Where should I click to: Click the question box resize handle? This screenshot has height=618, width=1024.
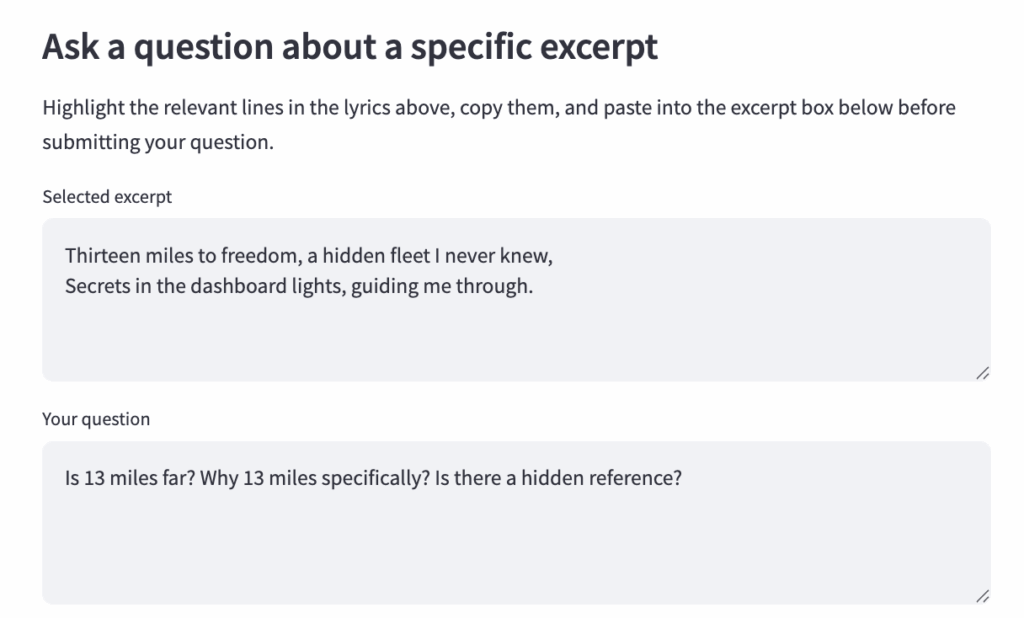pos(982,596)
